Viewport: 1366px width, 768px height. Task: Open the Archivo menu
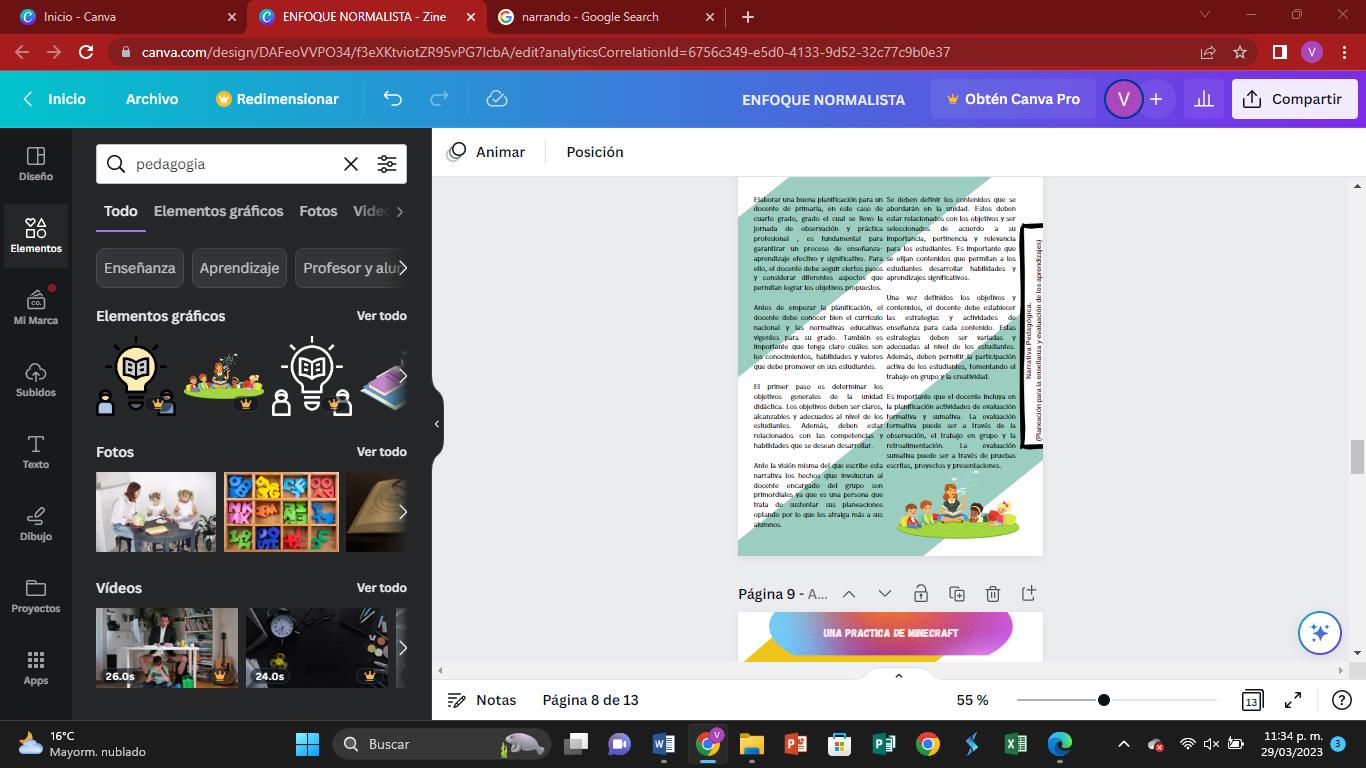152,99
